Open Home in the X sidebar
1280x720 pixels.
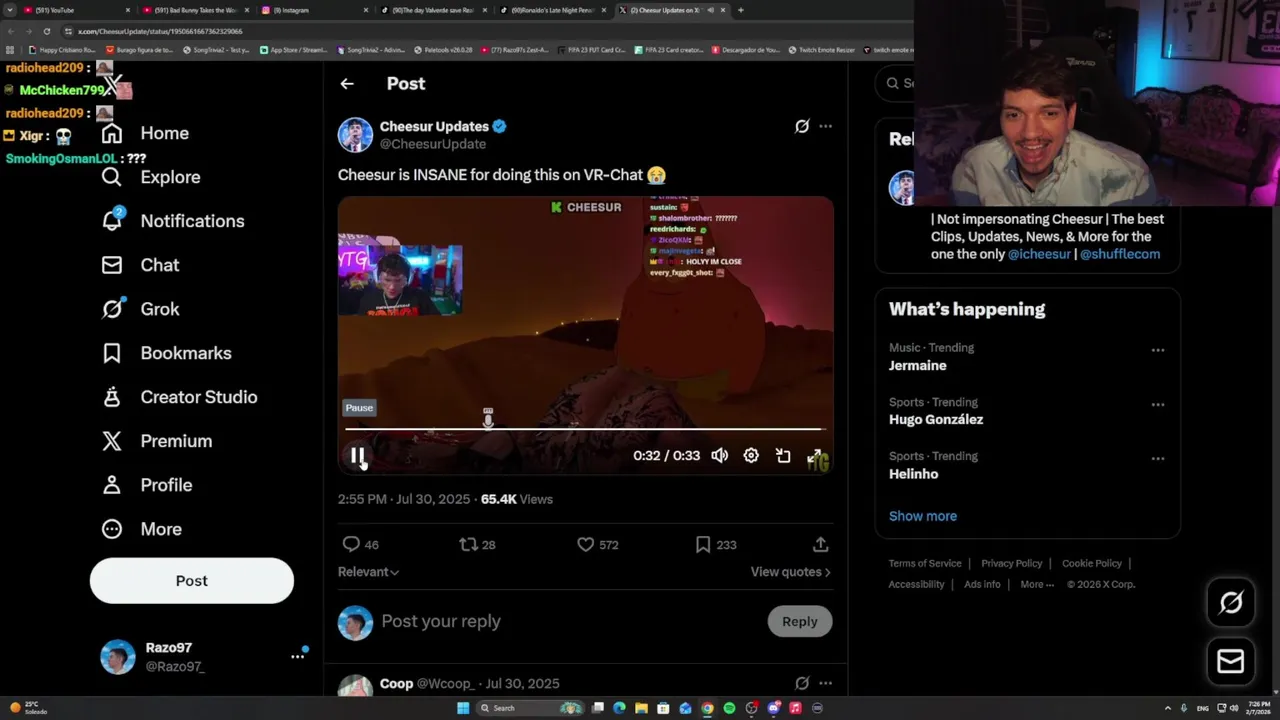click(x=145, y=133)
